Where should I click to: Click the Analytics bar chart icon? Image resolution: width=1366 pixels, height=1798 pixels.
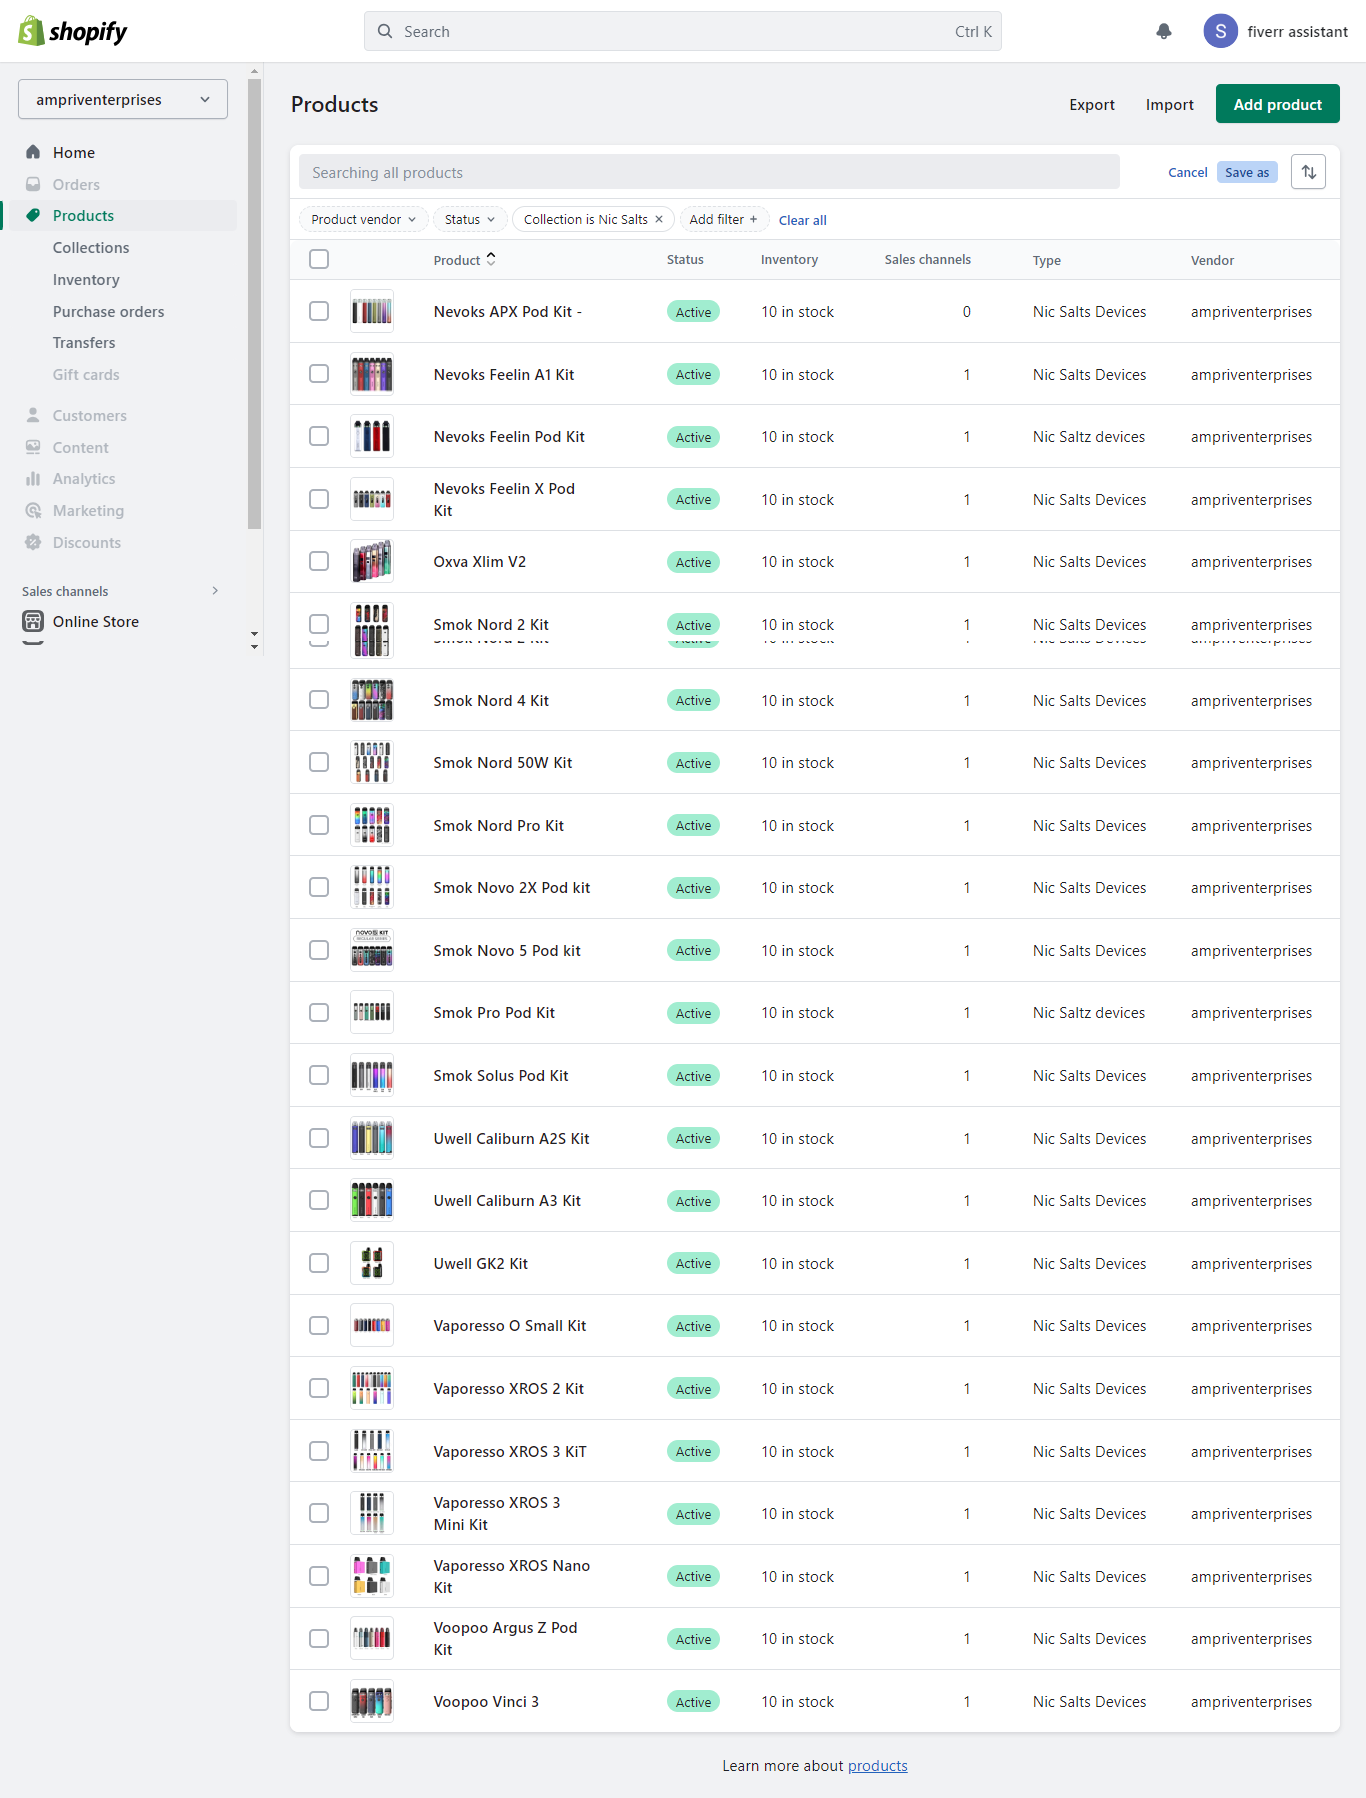[33, 479]
